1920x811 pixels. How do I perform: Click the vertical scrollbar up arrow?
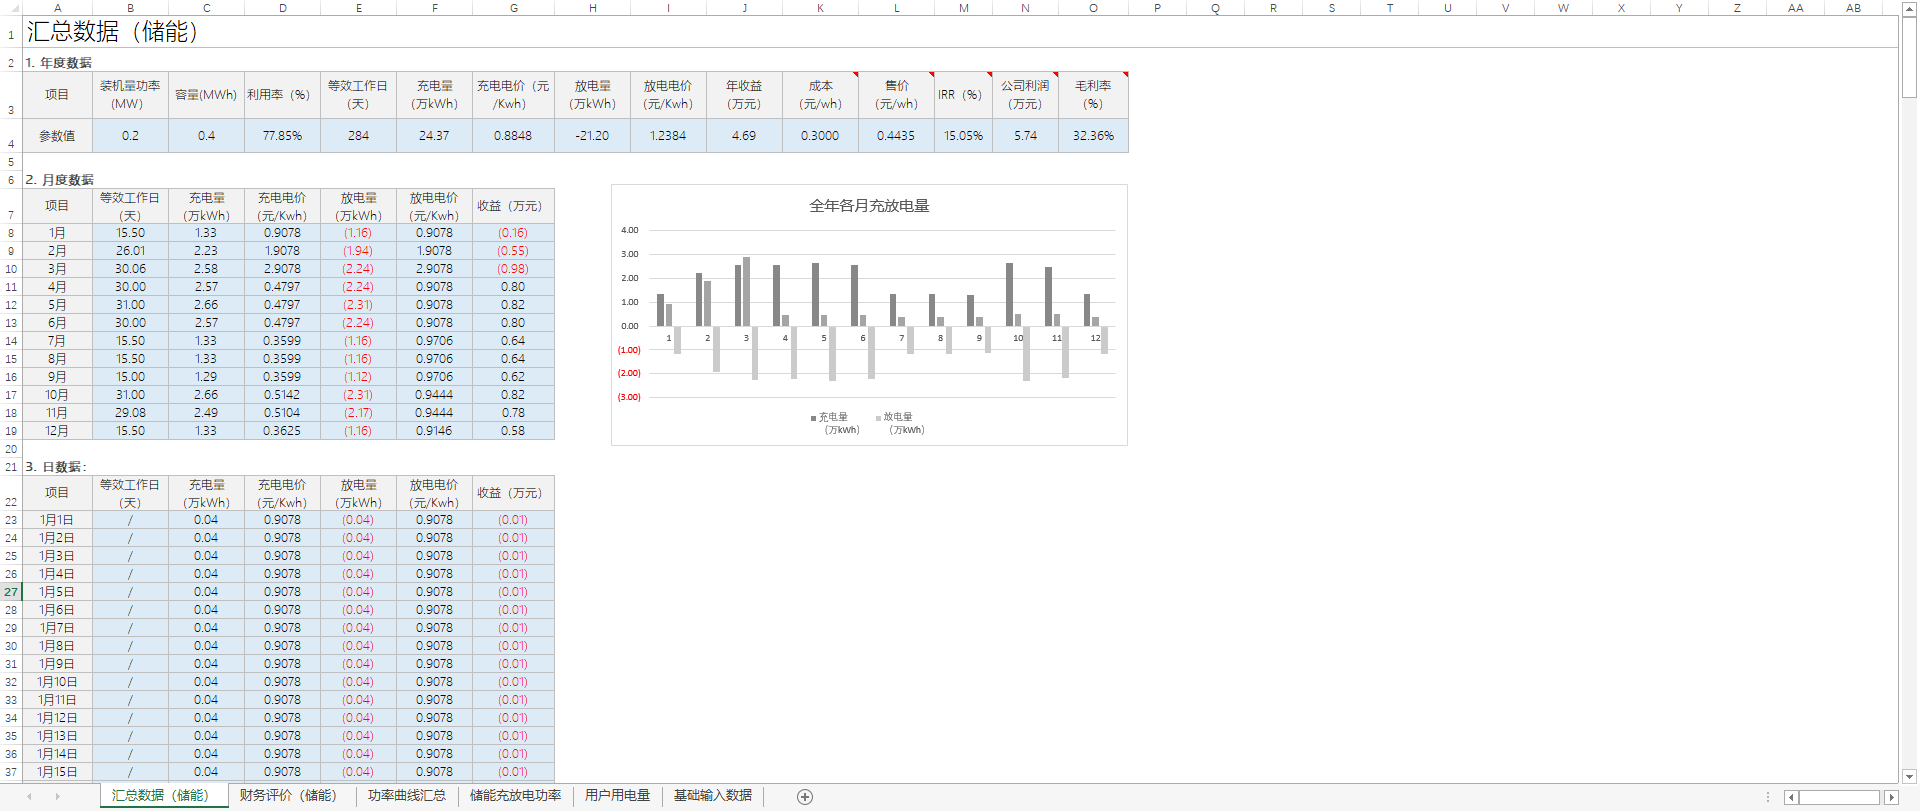(1909, 8)
